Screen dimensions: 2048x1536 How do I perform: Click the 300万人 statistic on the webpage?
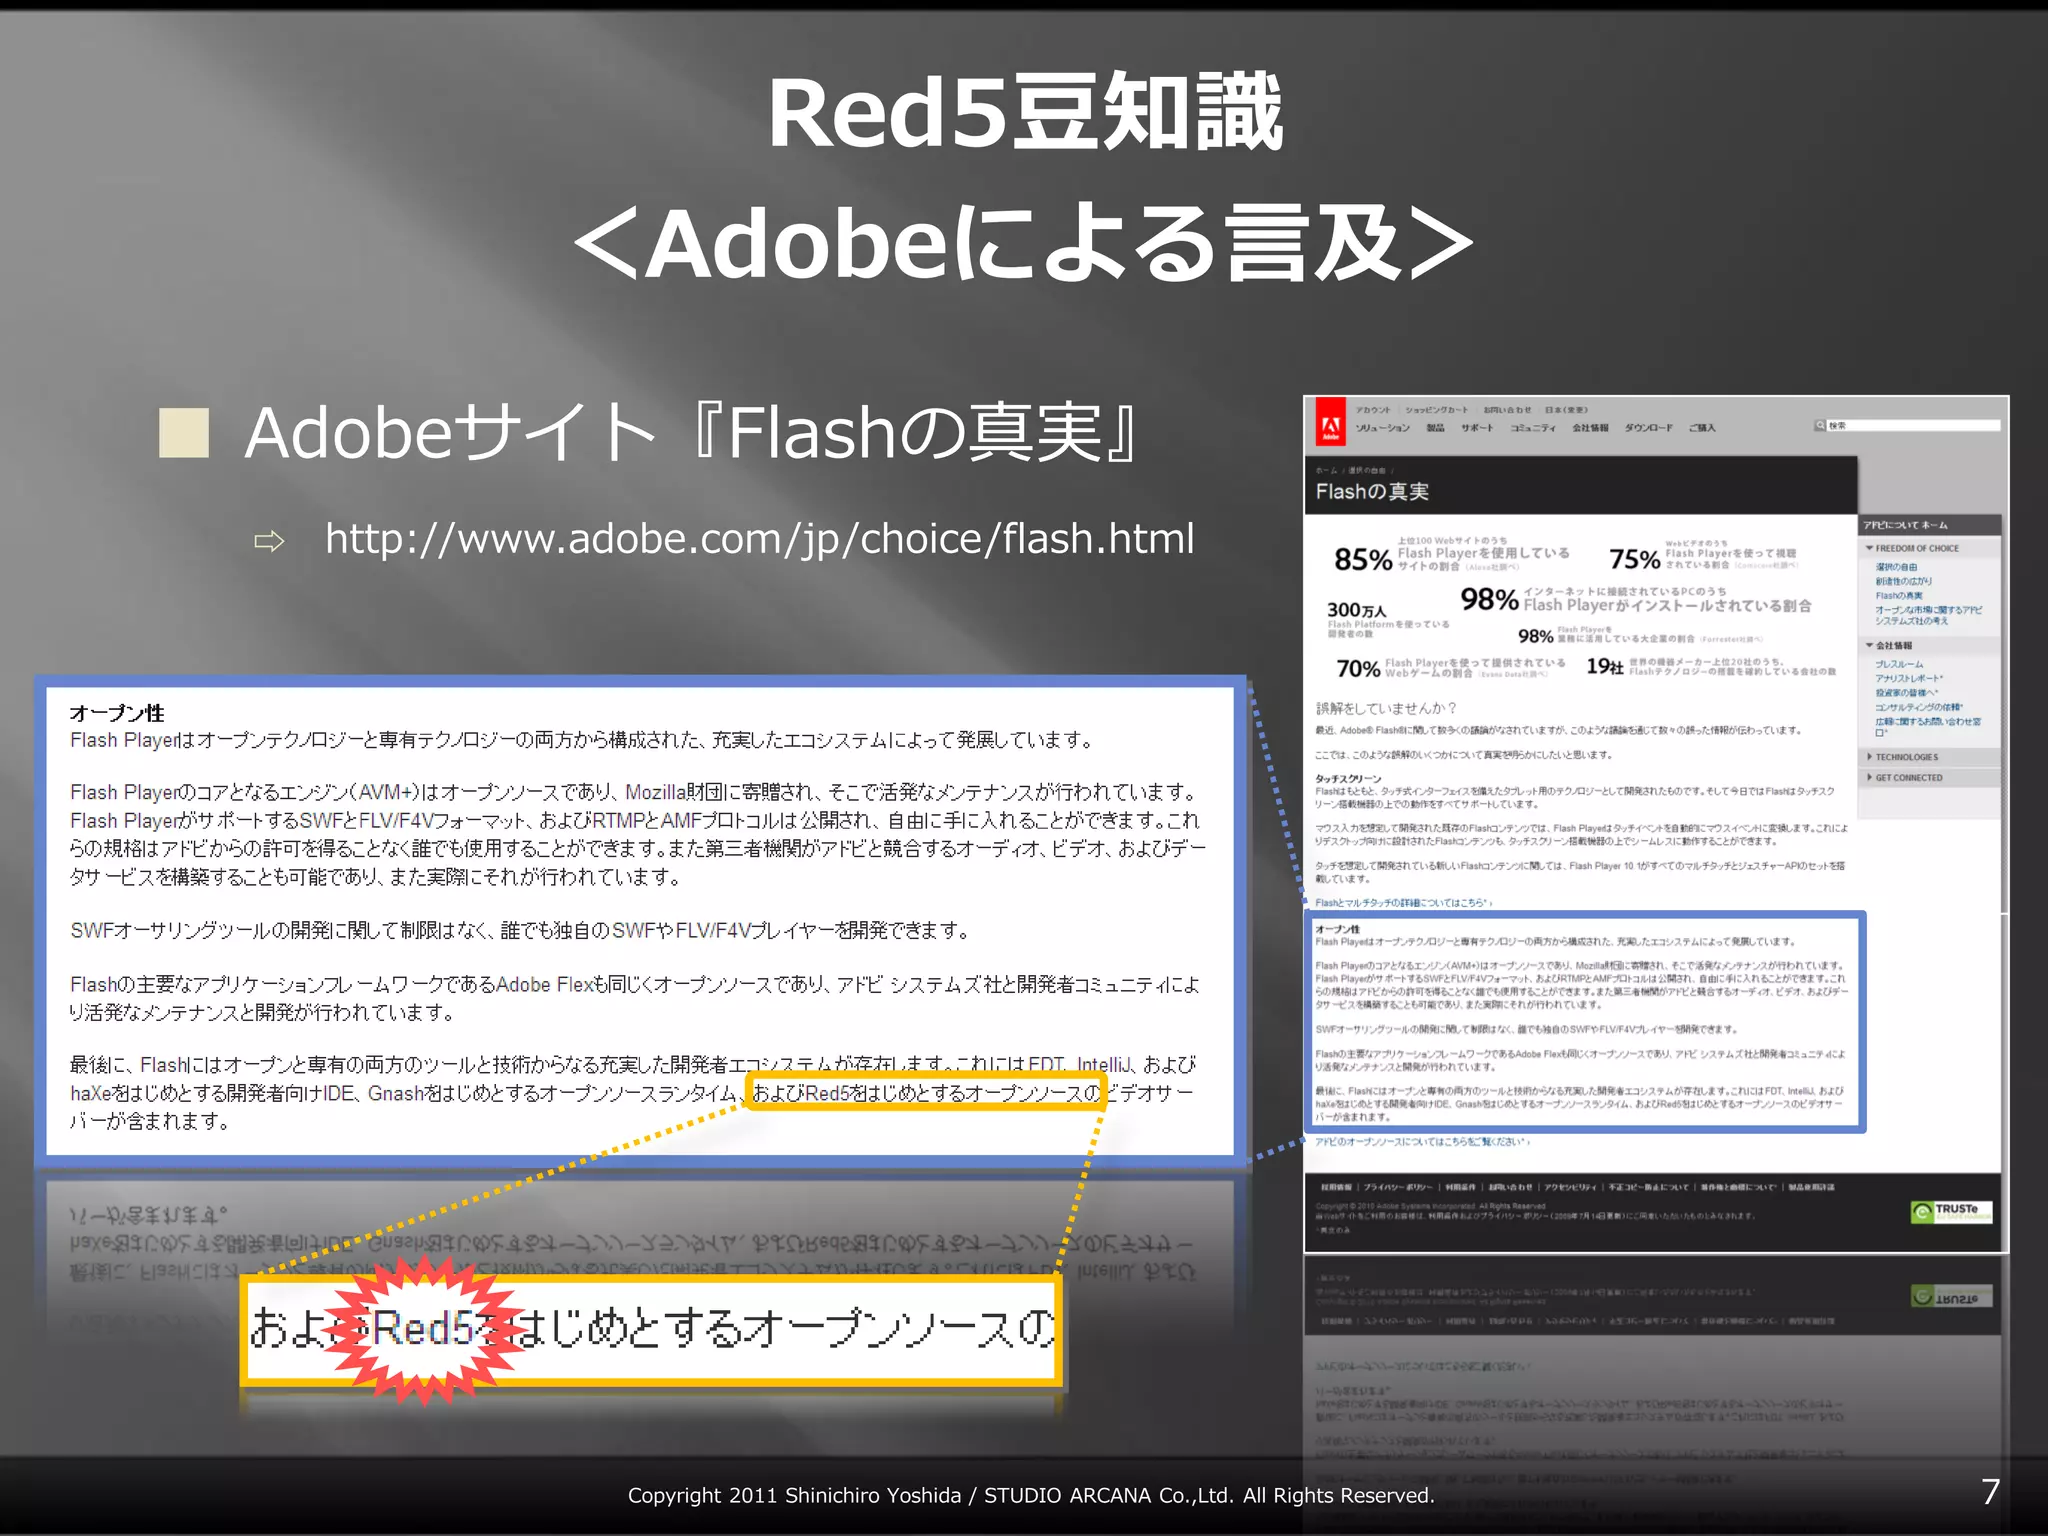pyautogui.click(x=1357, y=610)
